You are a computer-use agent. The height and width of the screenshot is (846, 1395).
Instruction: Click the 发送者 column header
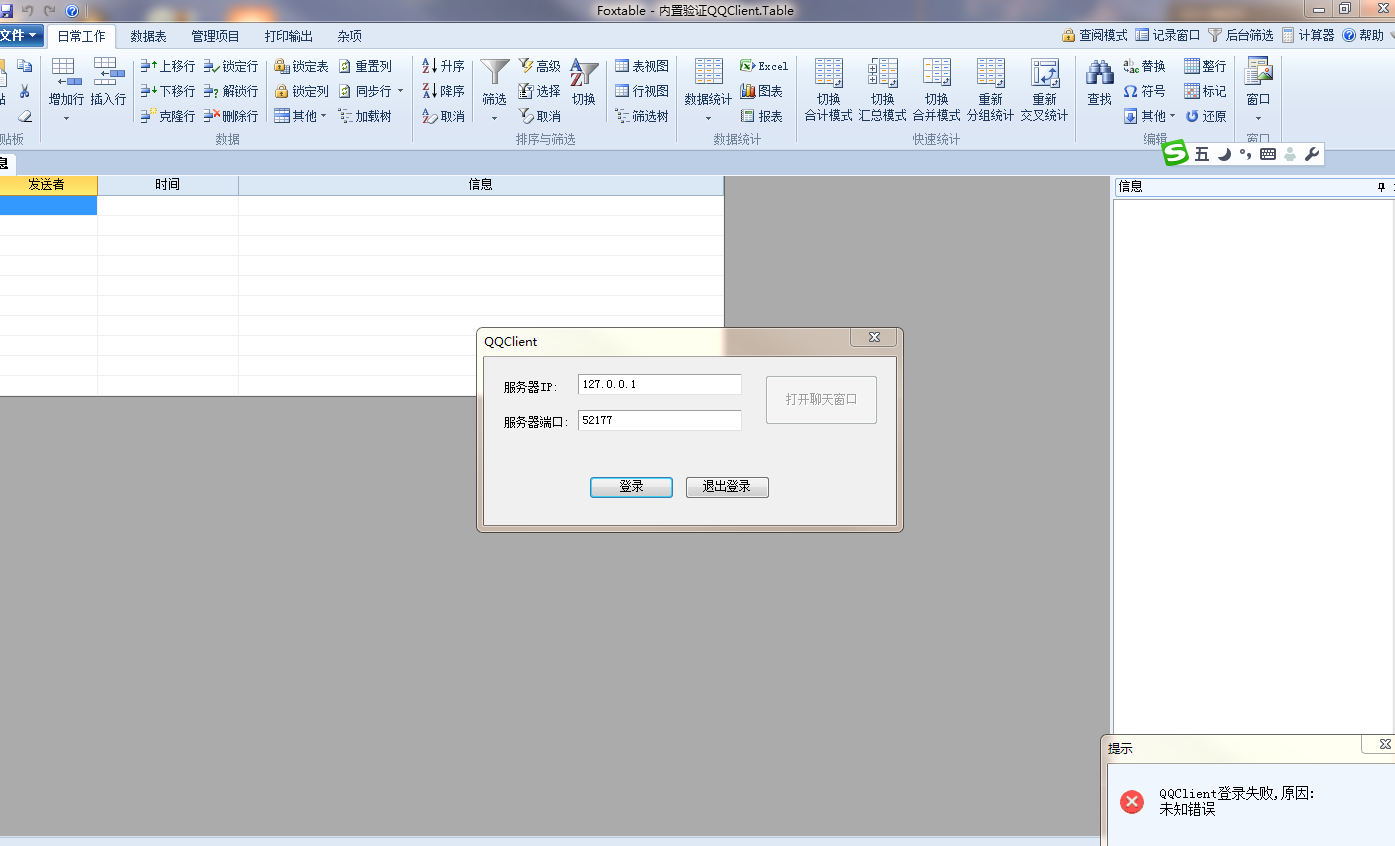pos(47,185)
